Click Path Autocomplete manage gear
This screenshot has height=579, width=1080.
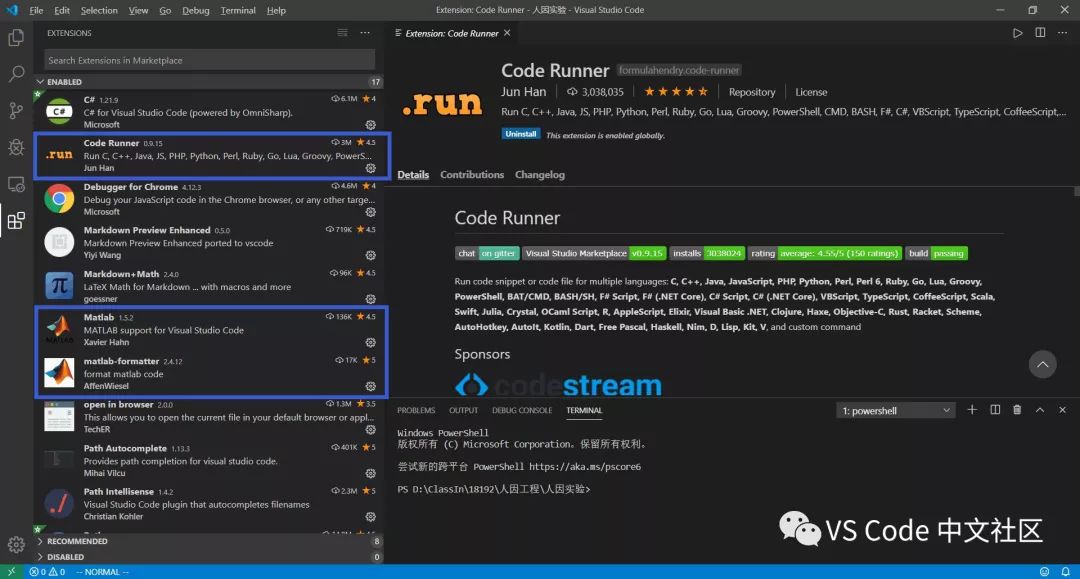pos(371,473)
